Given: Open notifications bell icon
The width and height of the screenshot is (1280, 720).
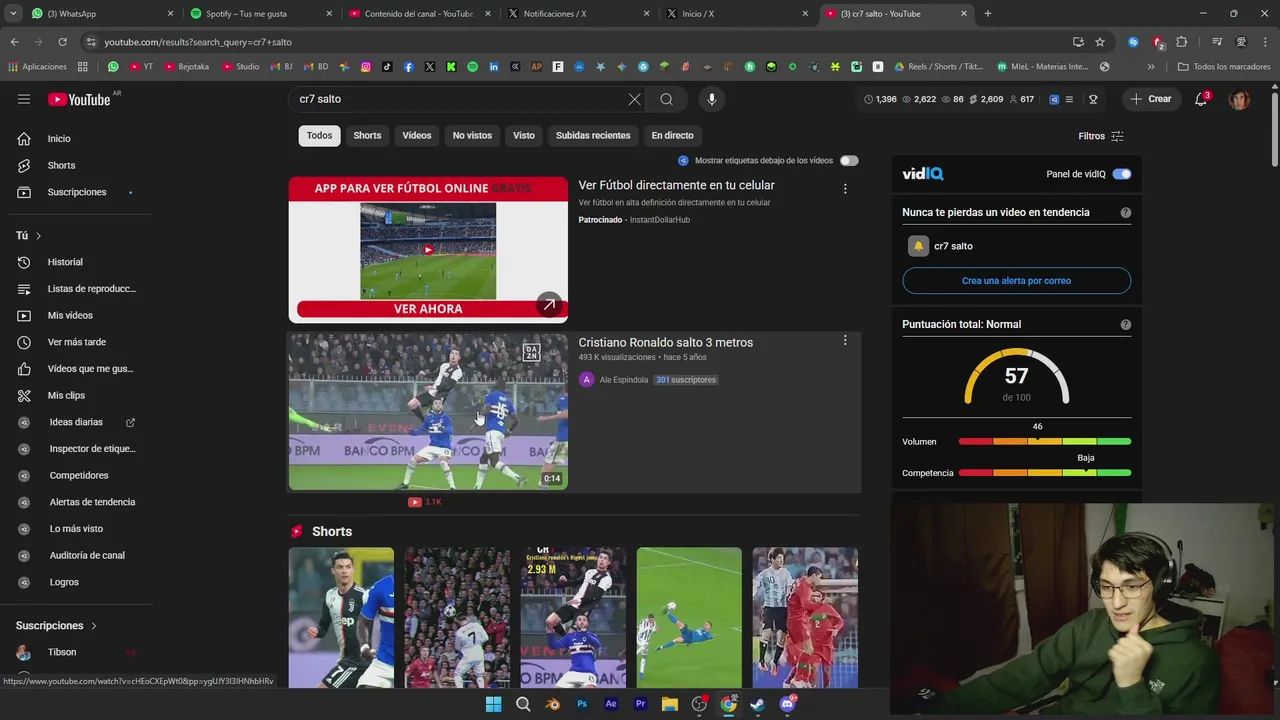Looking at the screenshot, I should (x=1201, y=99).
